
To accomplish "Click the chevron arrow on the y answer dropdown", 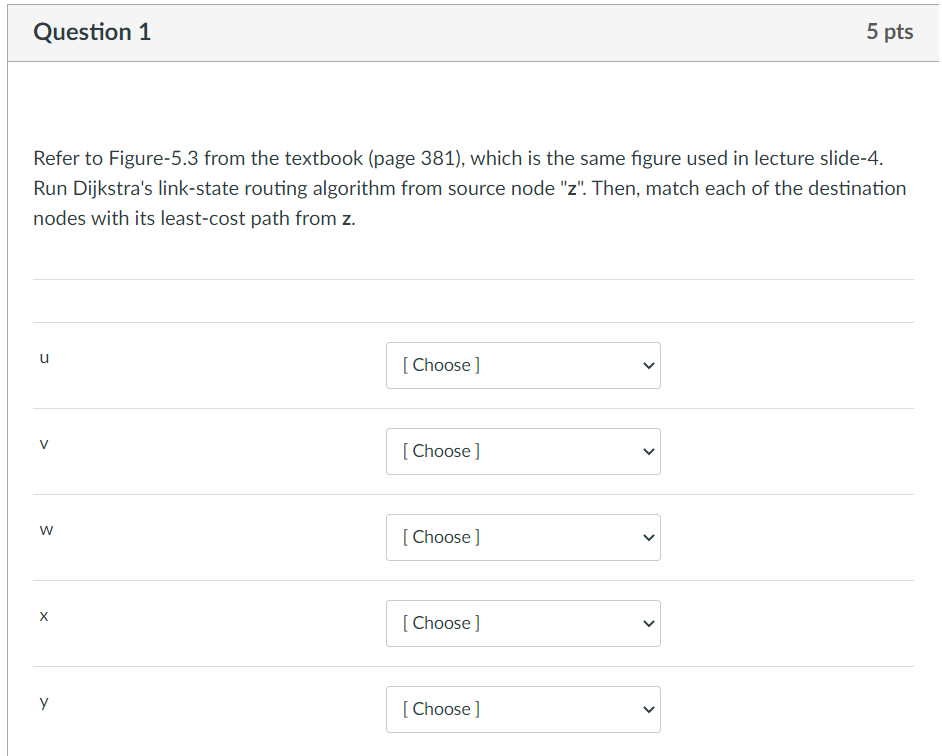I will click(x=648, y=709).
